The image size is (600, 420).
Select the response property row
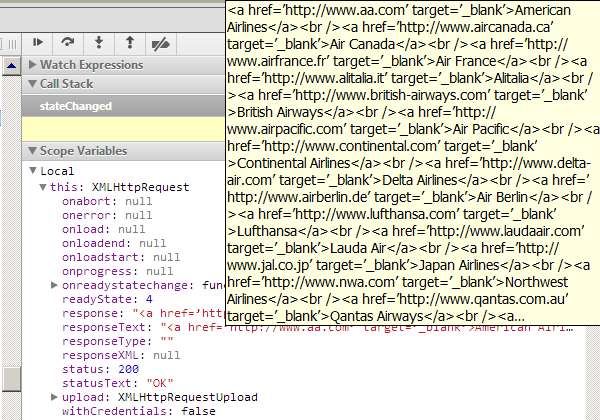coord(143,313)
